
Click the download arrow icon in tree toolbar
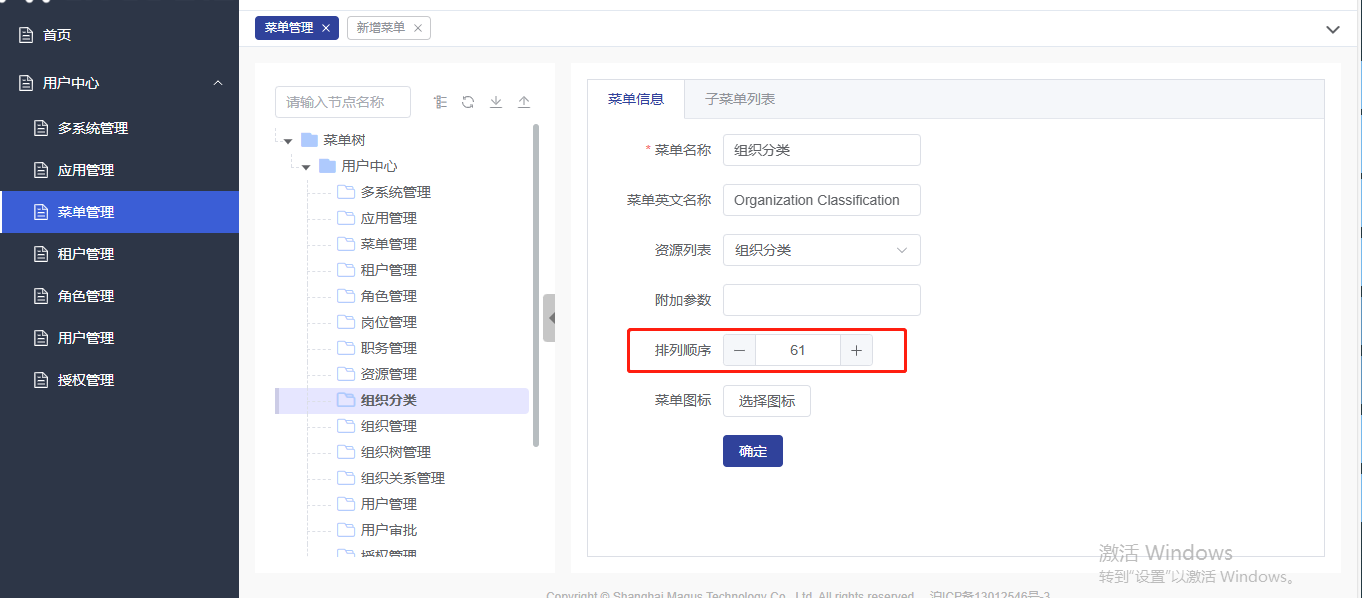[x=495, y=102]
